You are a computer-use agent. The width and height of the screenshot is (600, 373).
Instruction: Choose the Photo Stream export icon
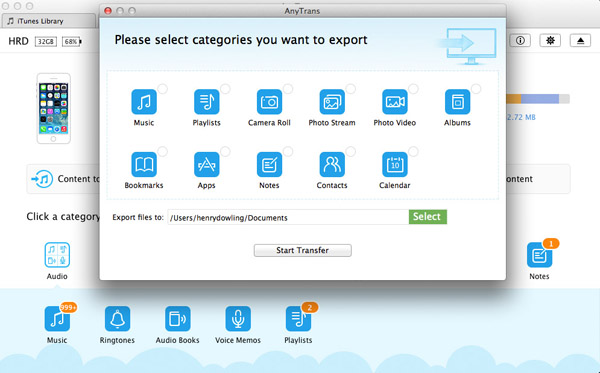(332, 102)
